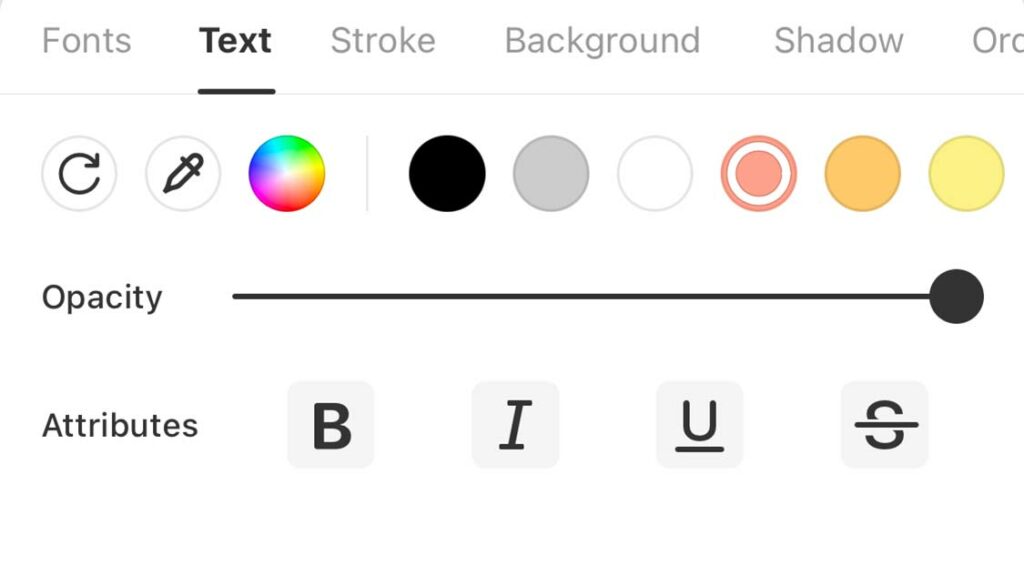Pick the orange color swatch

pyautogui.click(x=863, y=174)
